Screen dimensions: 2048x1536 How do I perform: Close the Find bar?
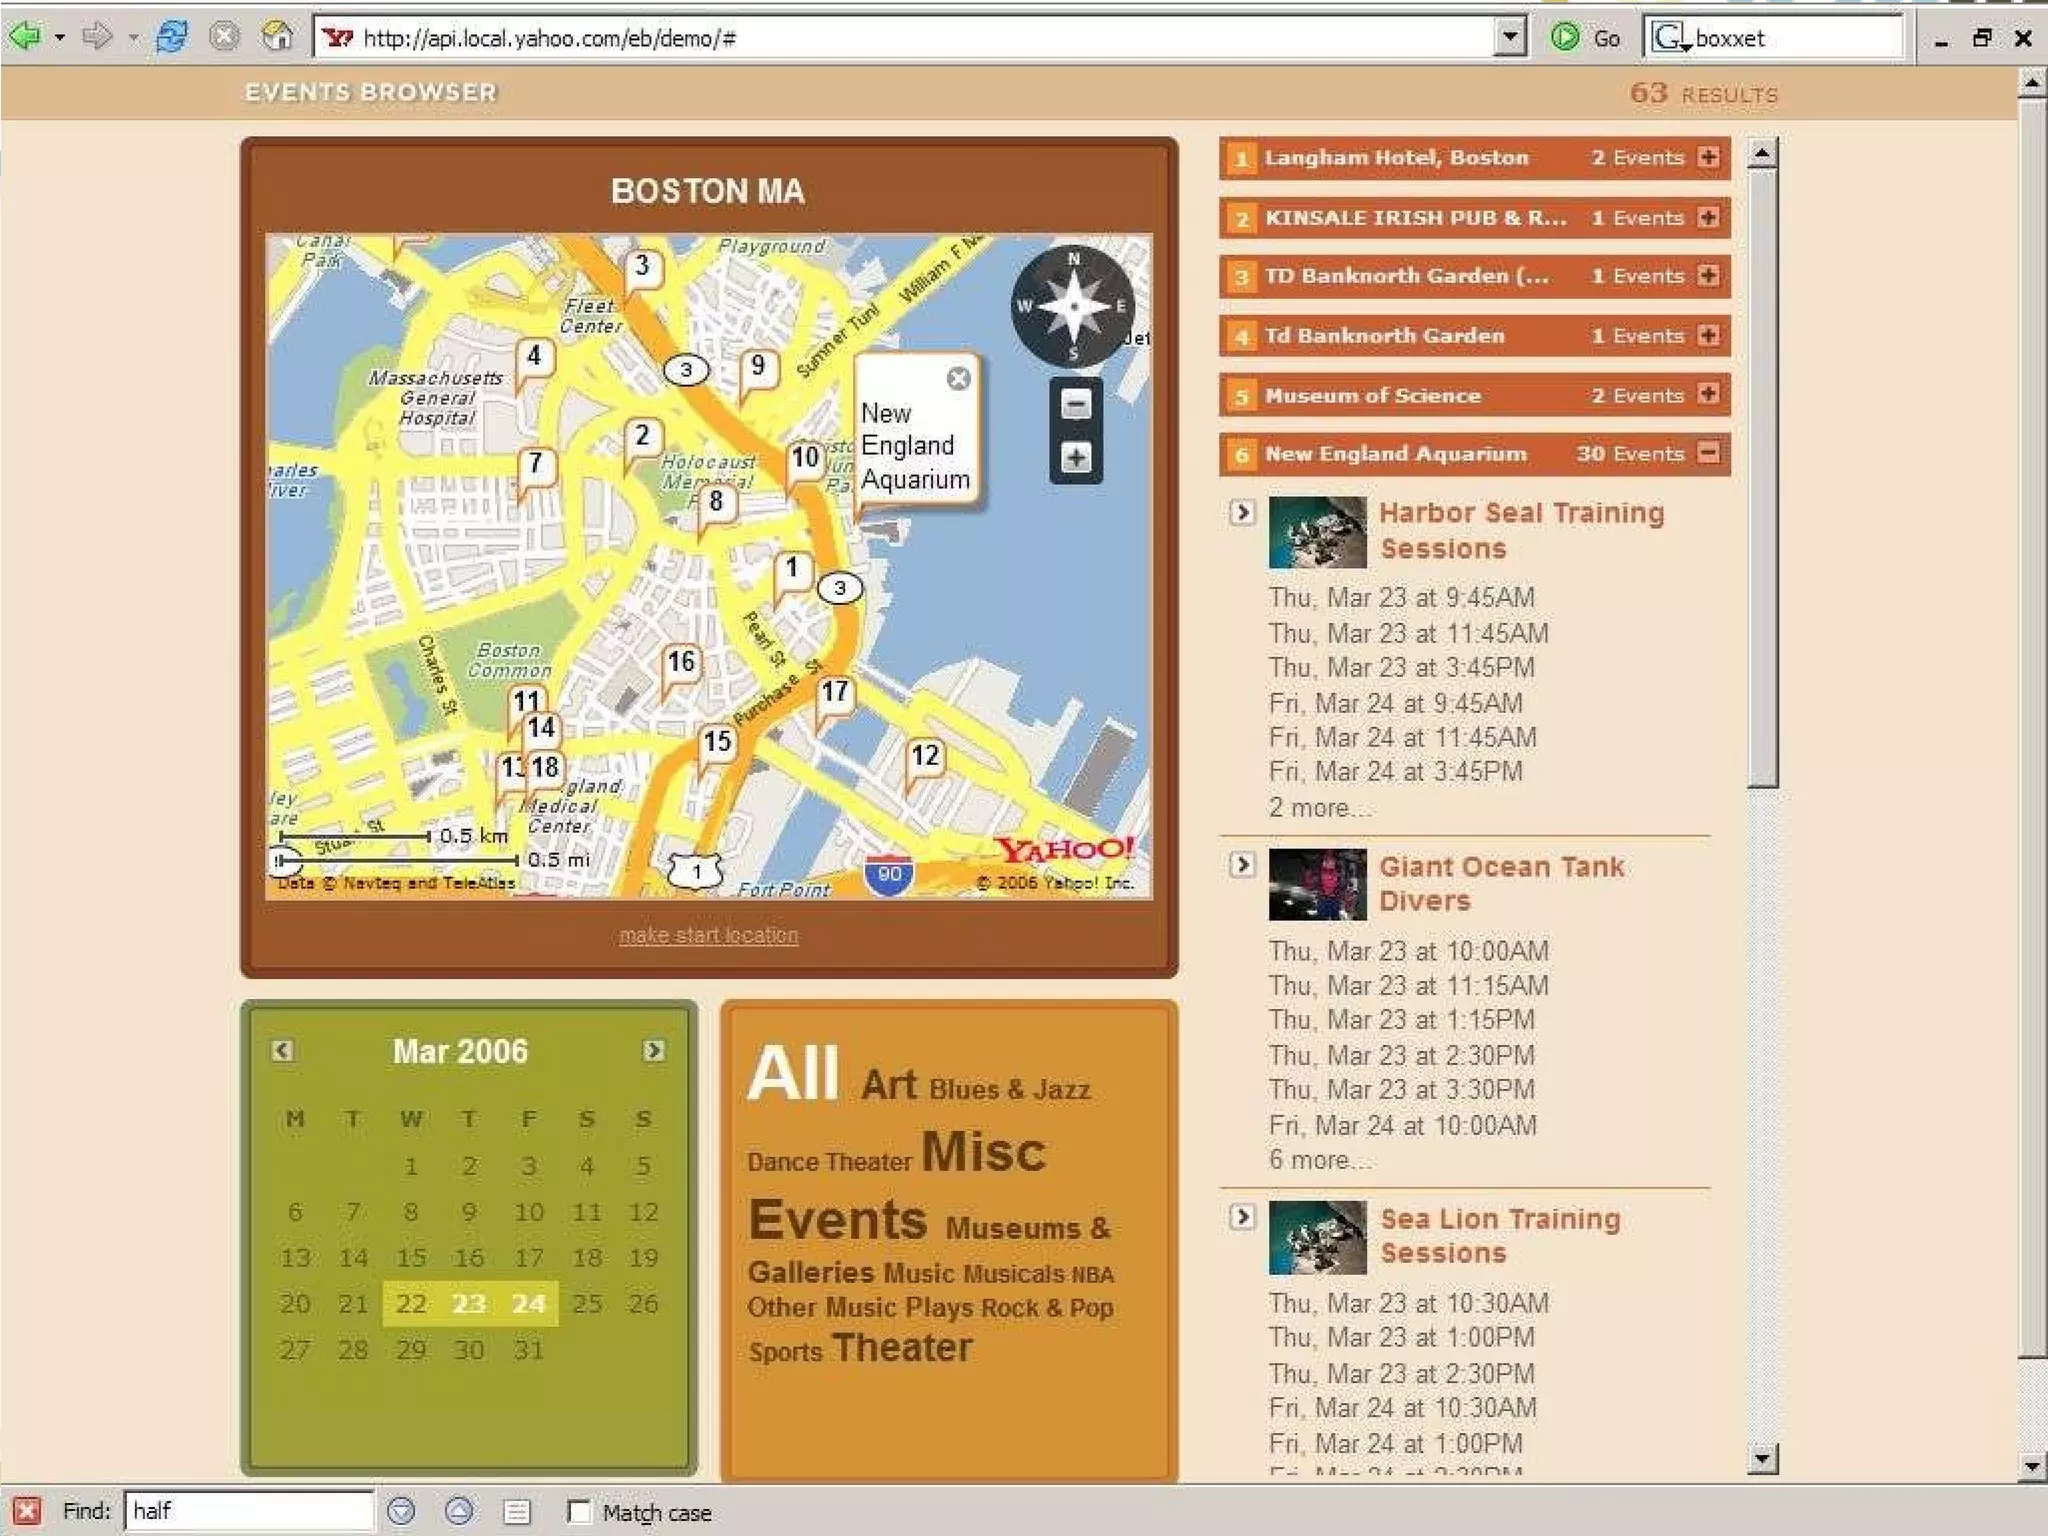click(27, 1511)
